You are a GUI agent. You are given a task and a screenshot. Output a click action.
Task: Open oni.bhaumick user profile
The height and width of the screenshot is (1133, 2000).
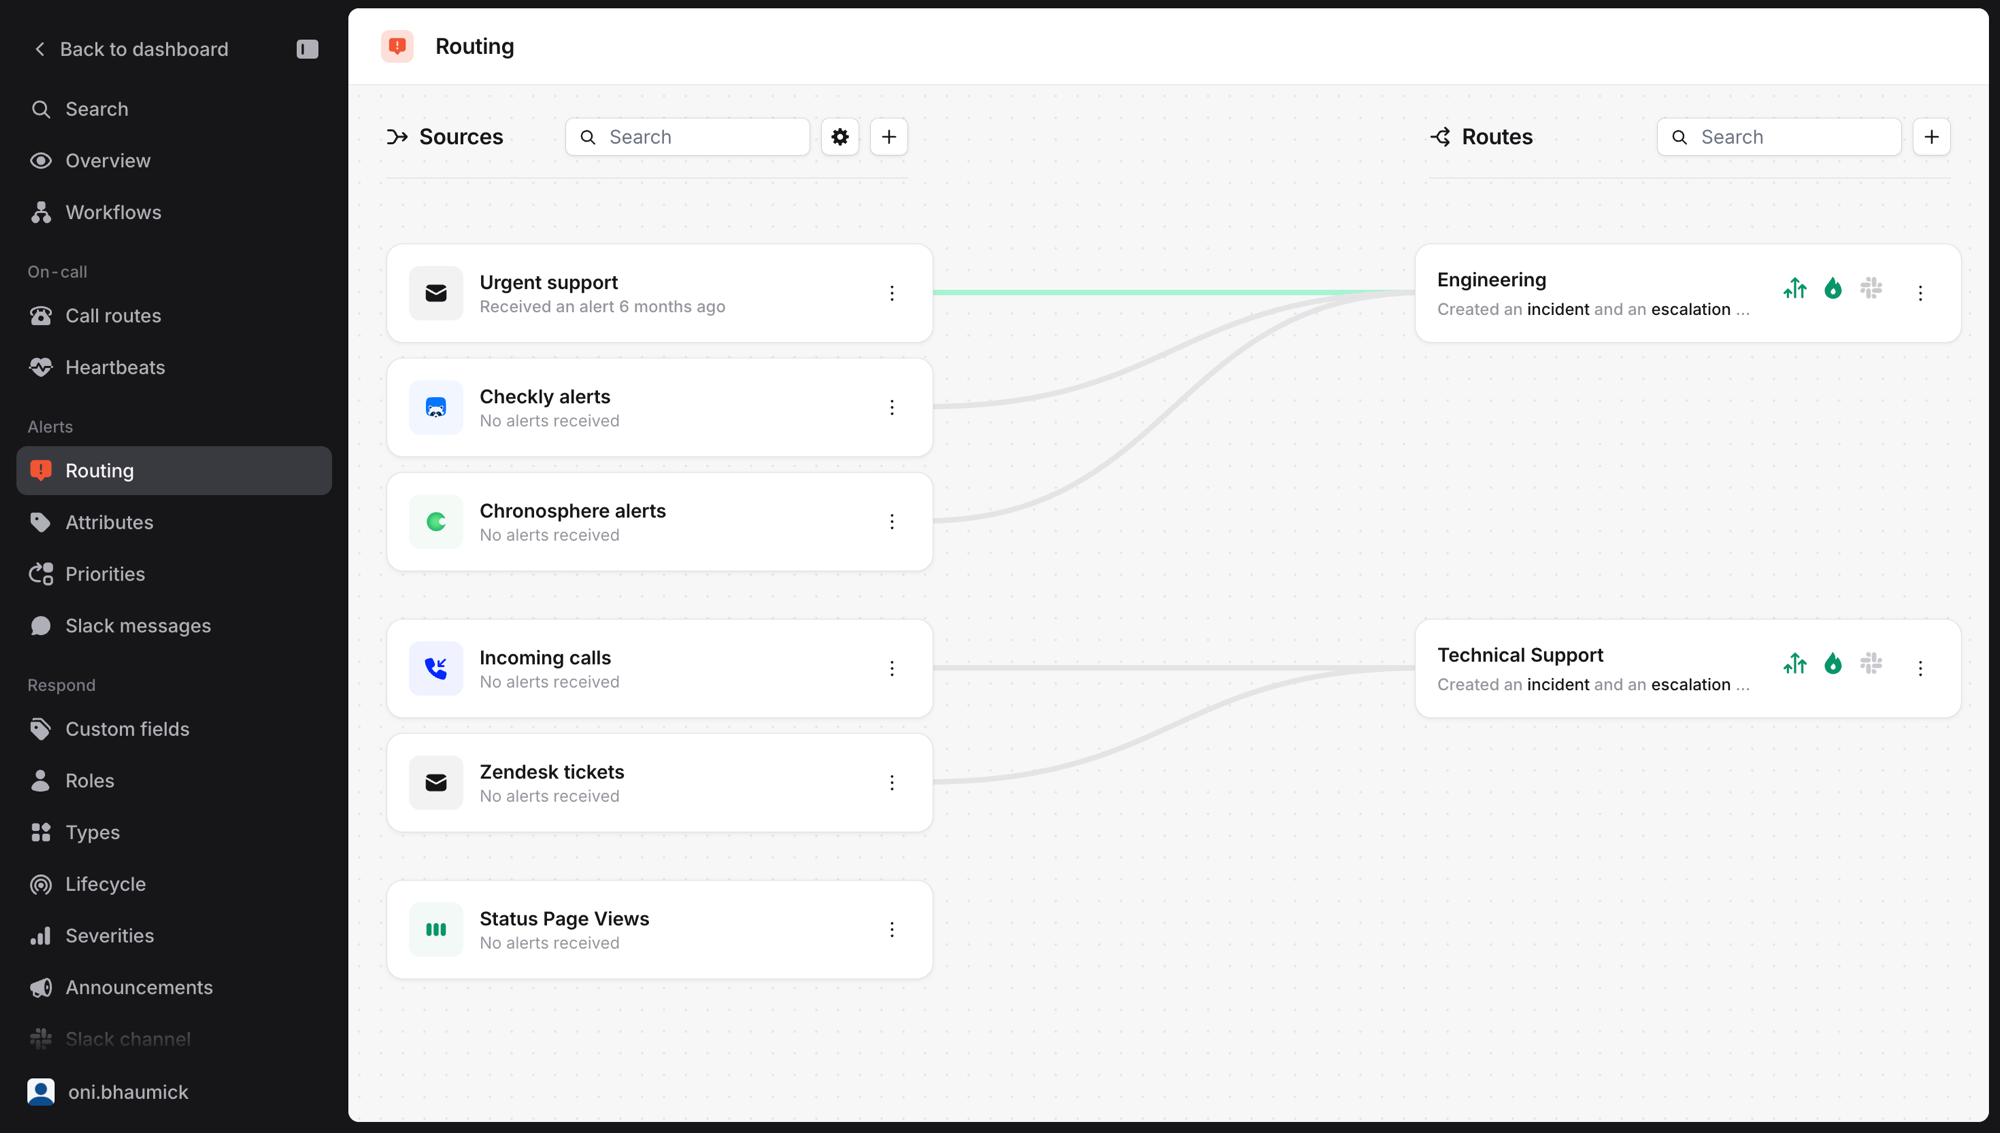click(109, 1092)
